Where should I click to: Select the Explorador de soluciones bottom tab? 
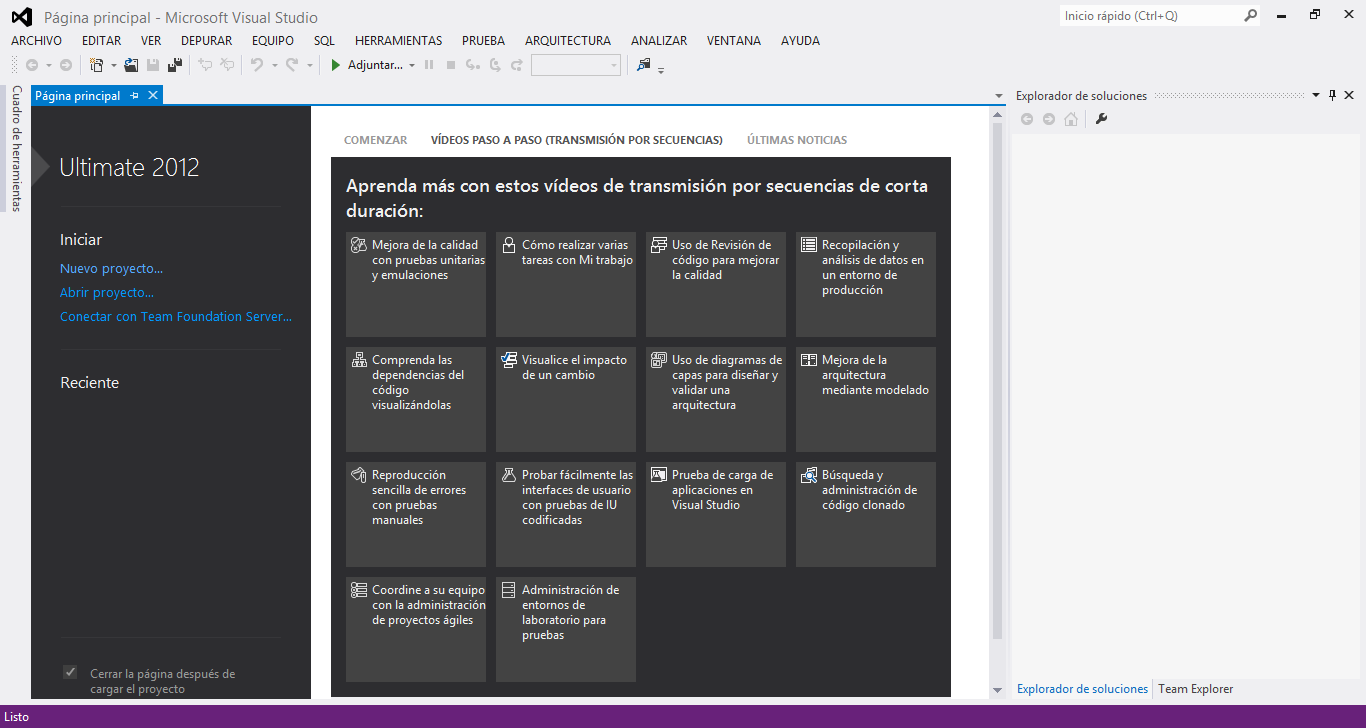point(1083,689)
